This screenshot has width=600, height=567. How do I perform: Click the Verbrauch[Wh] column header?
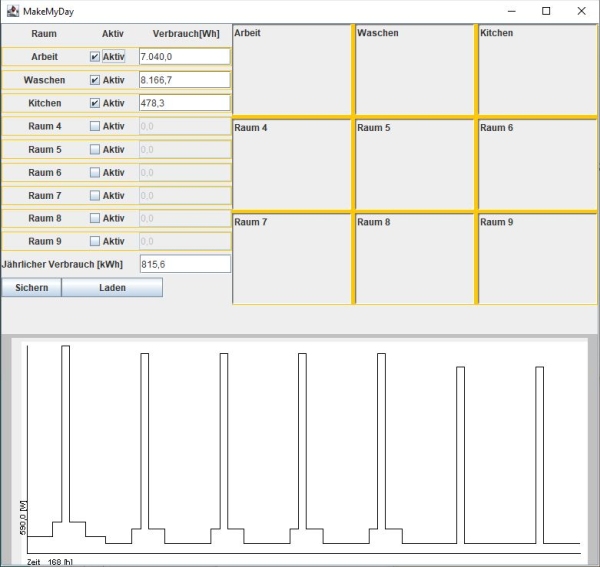tap(186, 34)
